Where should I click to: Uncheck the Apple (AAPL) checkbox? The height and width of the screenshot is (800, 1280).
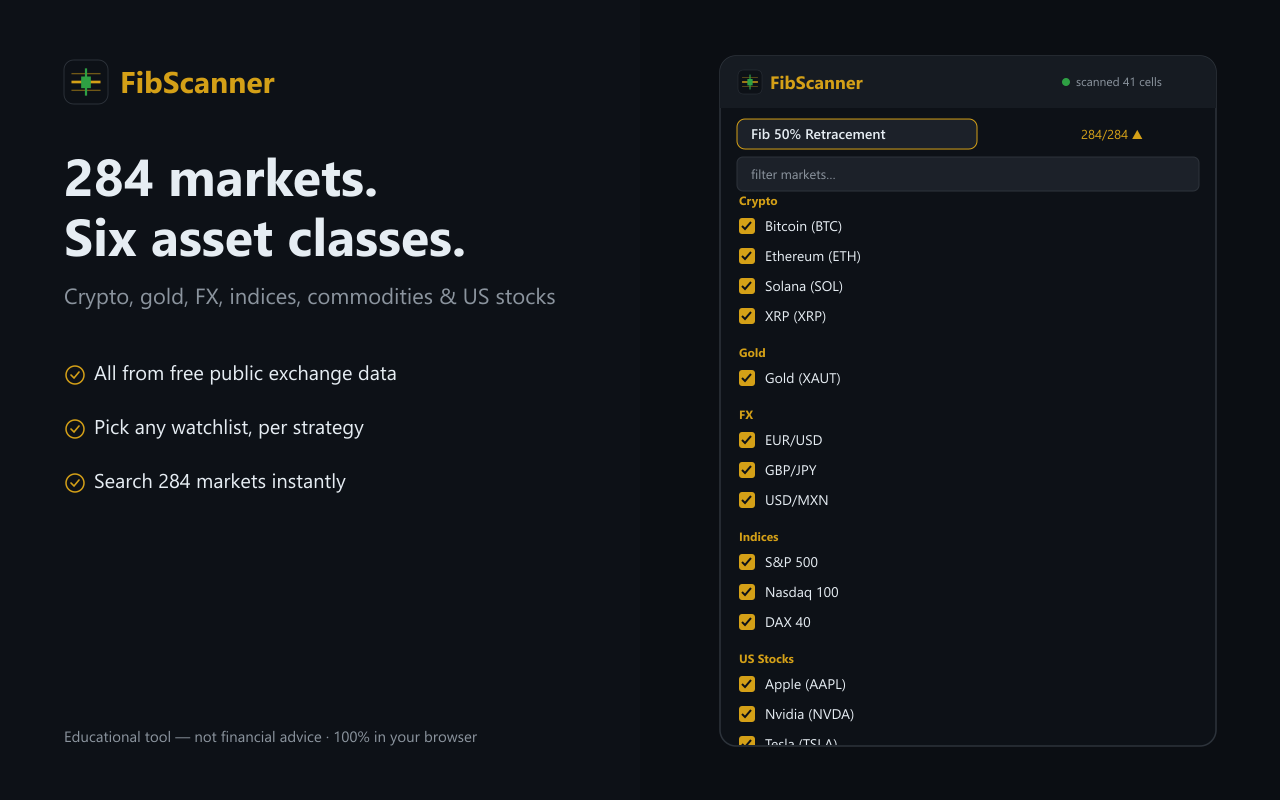click(747, 684)
